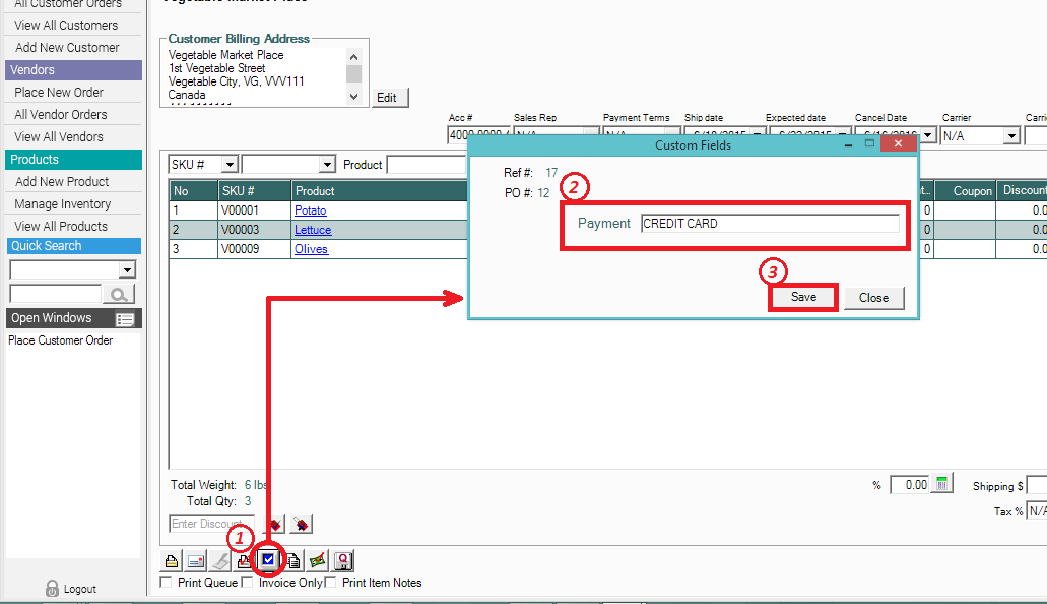Viewport: 1047px width, 604px height.
Task: Click the yellow printer icon in the bottom toolbar
Action: (x=172, y=561)
